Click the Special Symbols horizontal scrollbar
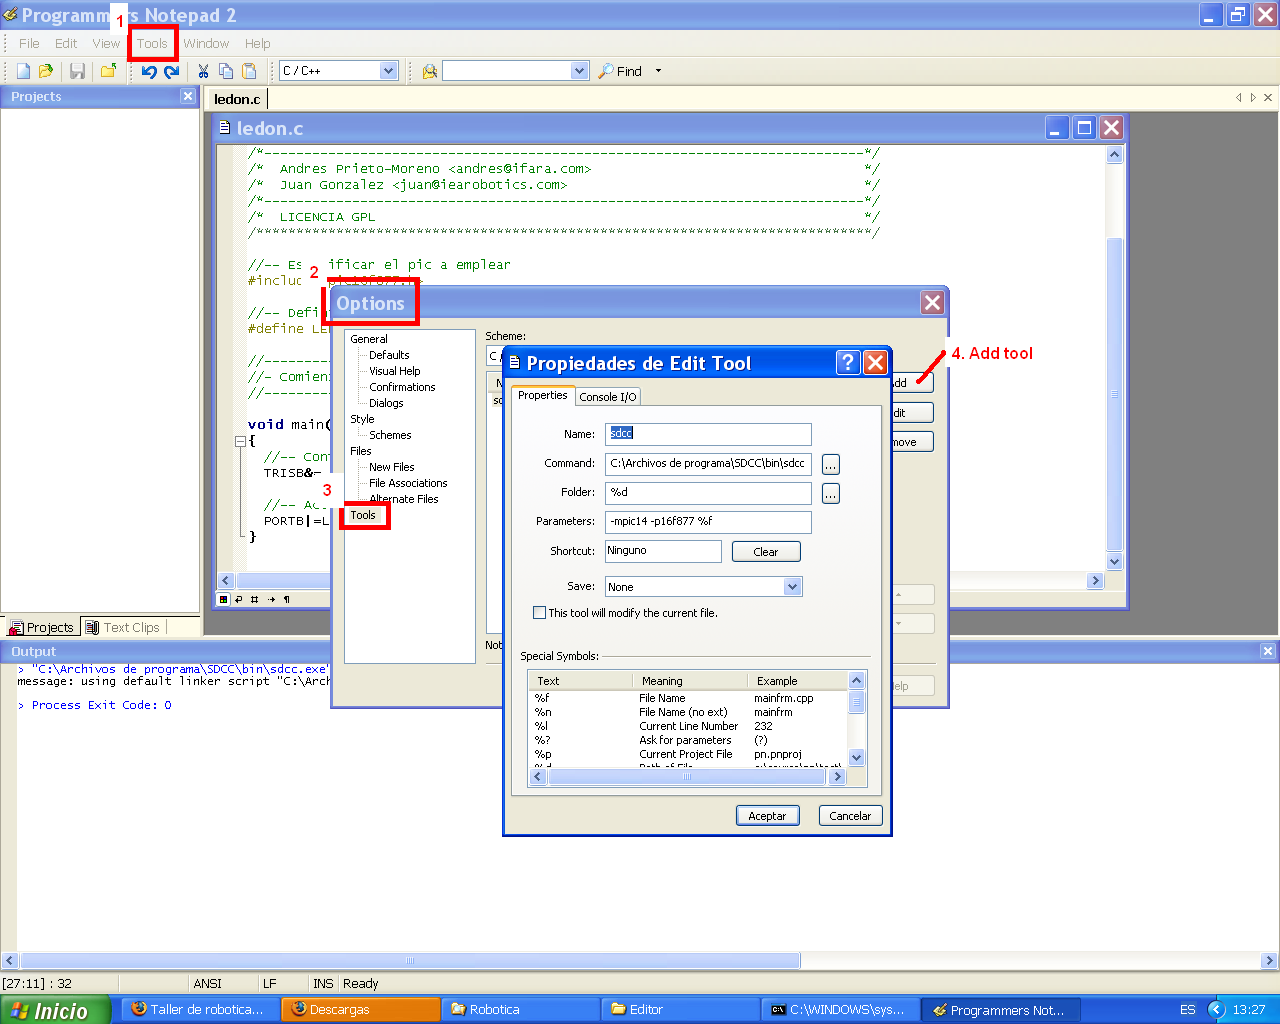Viewport: 1280px width, 1024px height. 687,777
